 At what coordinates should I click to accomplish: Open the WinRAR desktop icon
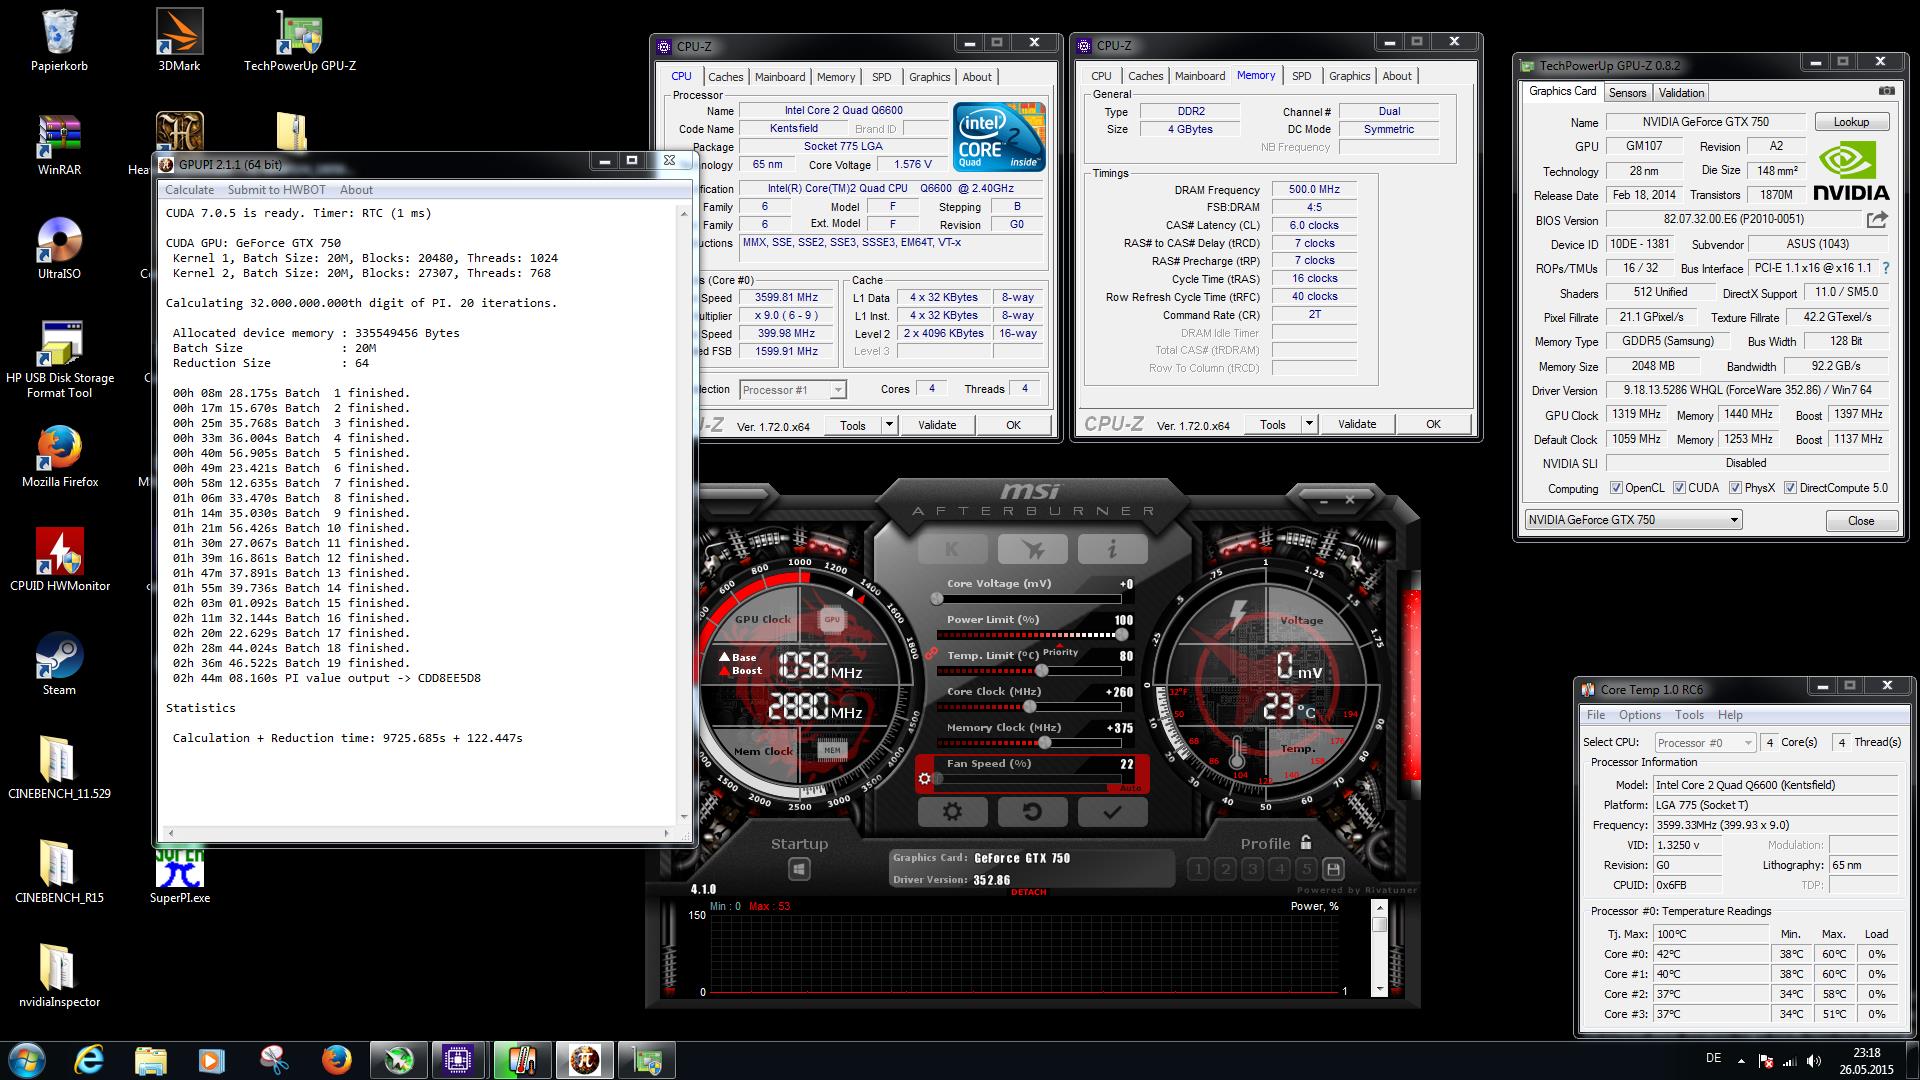coord(59,144)
